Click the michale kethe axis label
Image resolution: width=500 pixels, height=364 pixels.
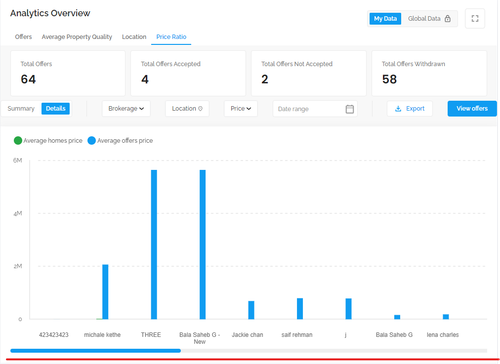102,335
